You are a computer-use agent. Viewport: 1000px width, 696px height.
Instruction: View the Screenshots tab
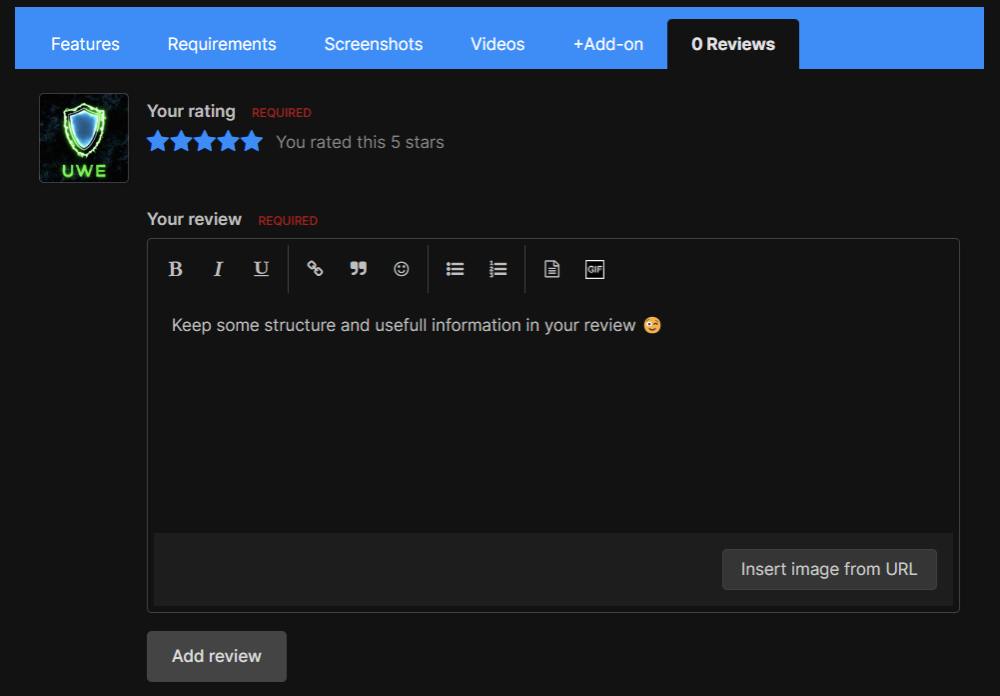click(373, 44)
